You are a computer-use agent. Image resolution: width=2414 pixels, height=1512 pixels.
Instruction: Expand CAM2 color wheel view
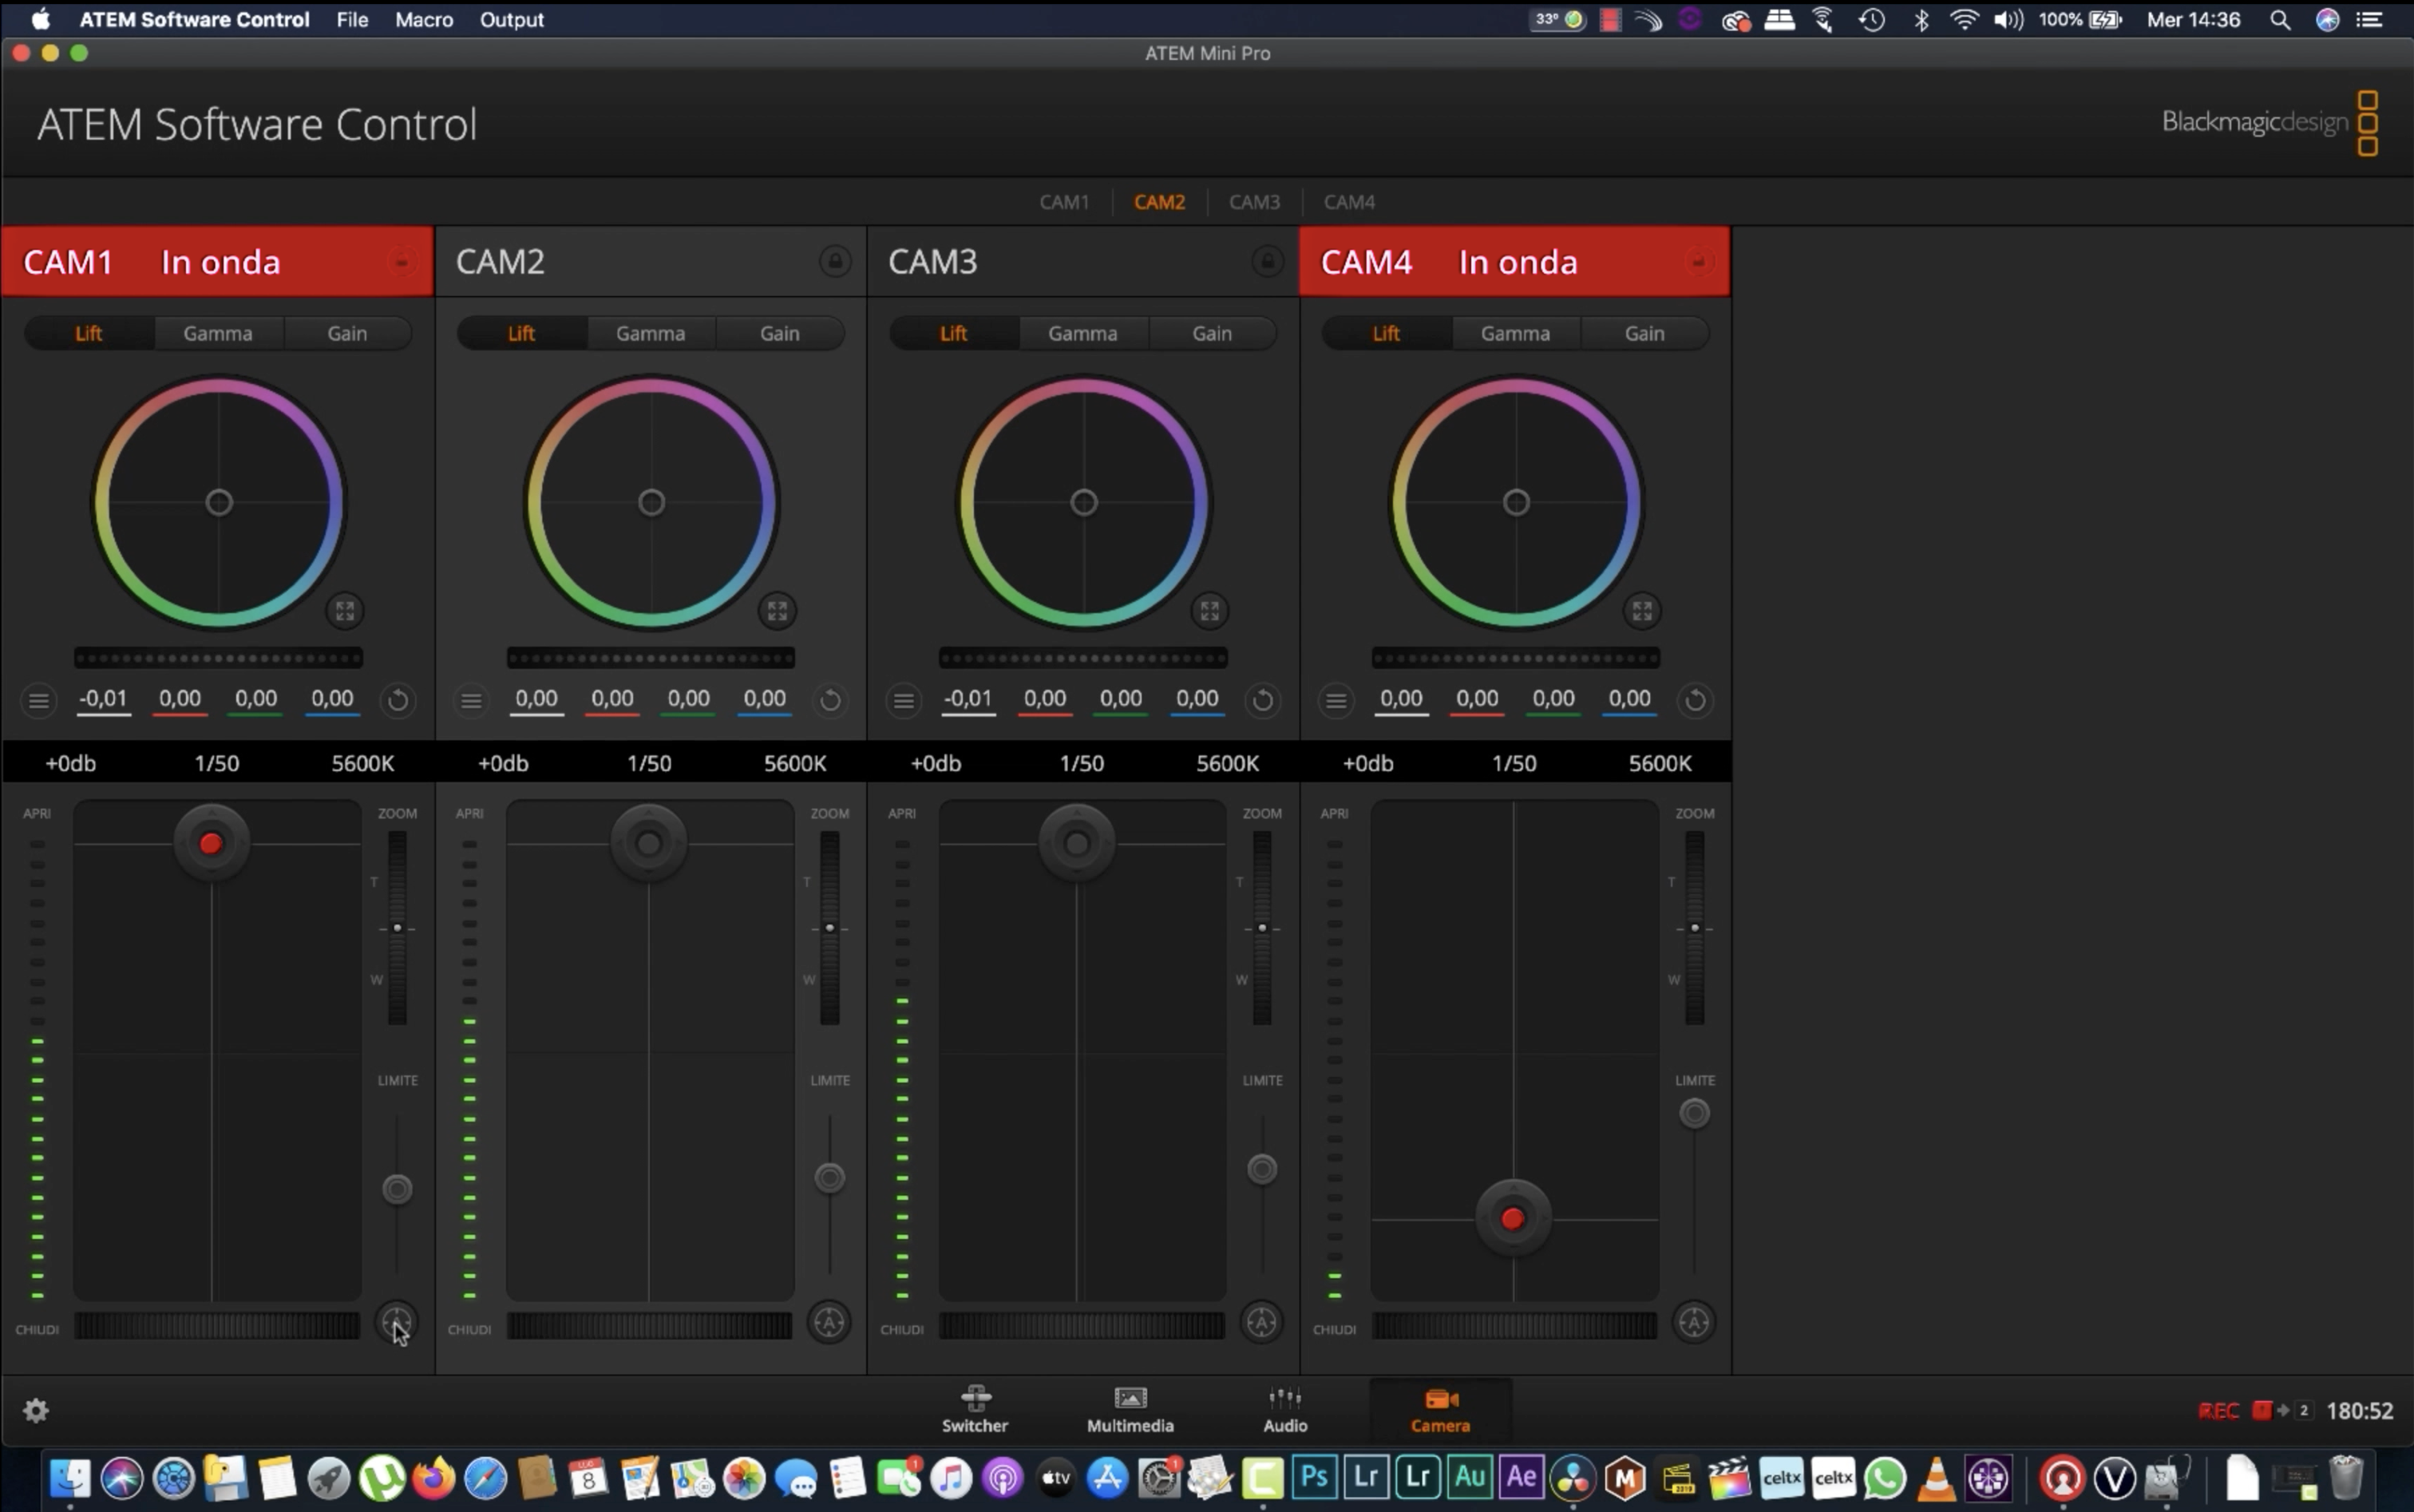pyautogui.click(x=777, y=611)
